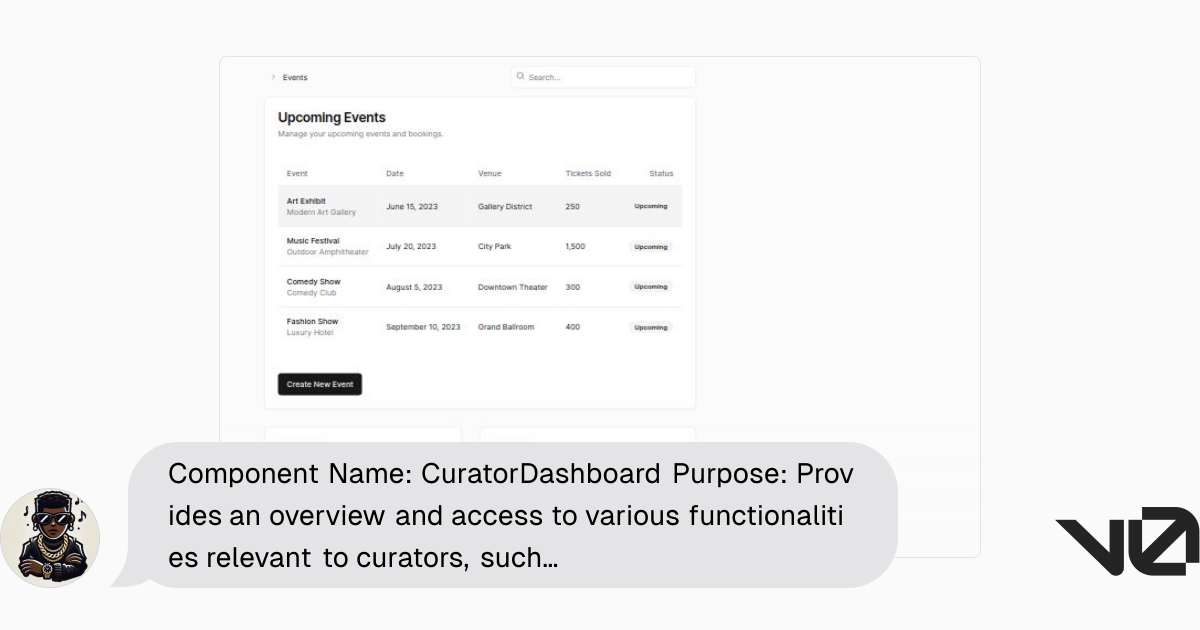This screenshot has width=1200, height=630.
Task: Click the September 10, 2023 date cell
Action: 424,327
